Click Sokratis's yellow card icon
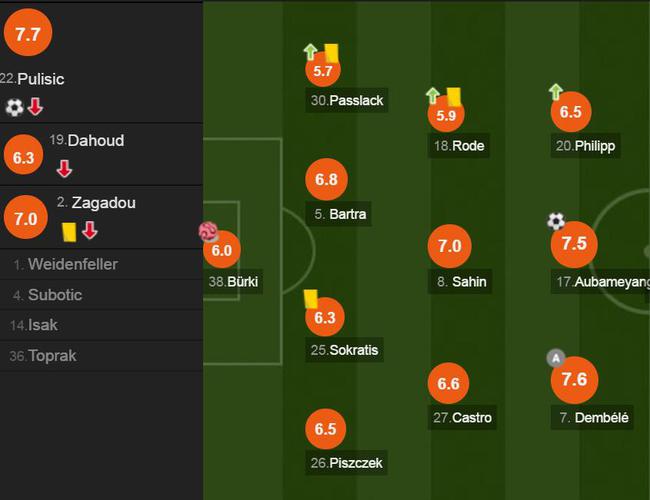This screenshot has width=650, height=500. pyautogui.click(x=311, y=299)
